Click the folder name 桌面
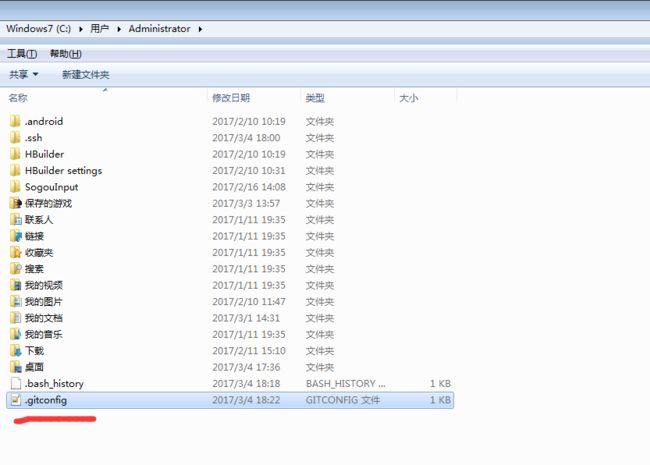 click(x=34, y=367)
